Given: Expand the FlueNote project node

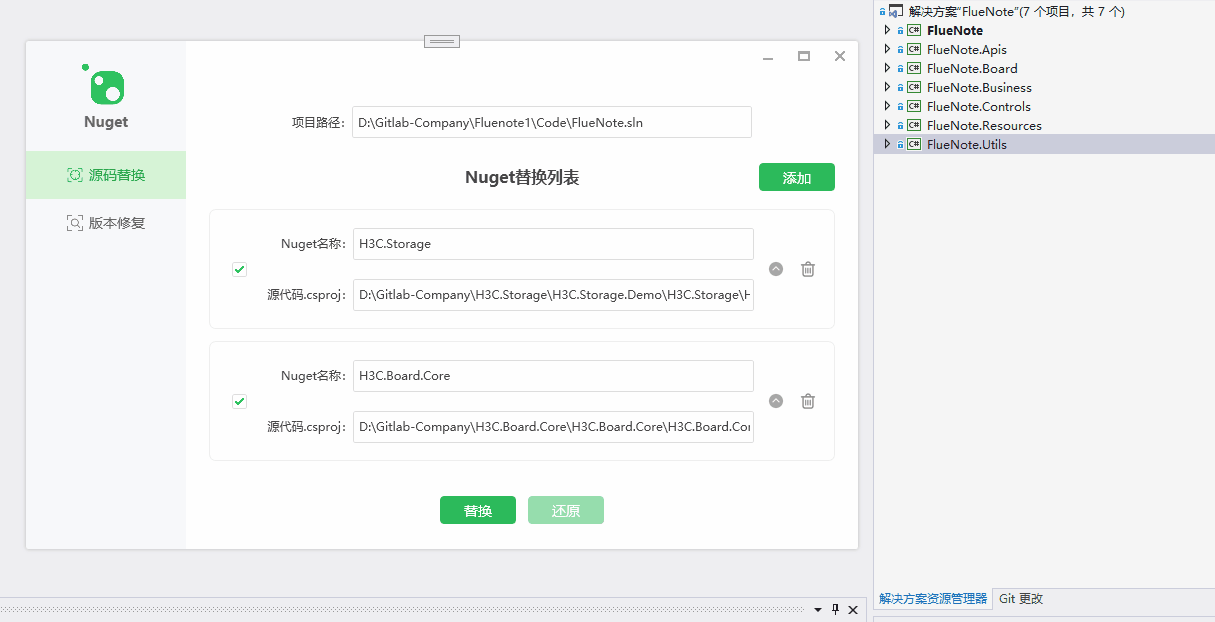Looking at the screenshot, I should (886, 30).
